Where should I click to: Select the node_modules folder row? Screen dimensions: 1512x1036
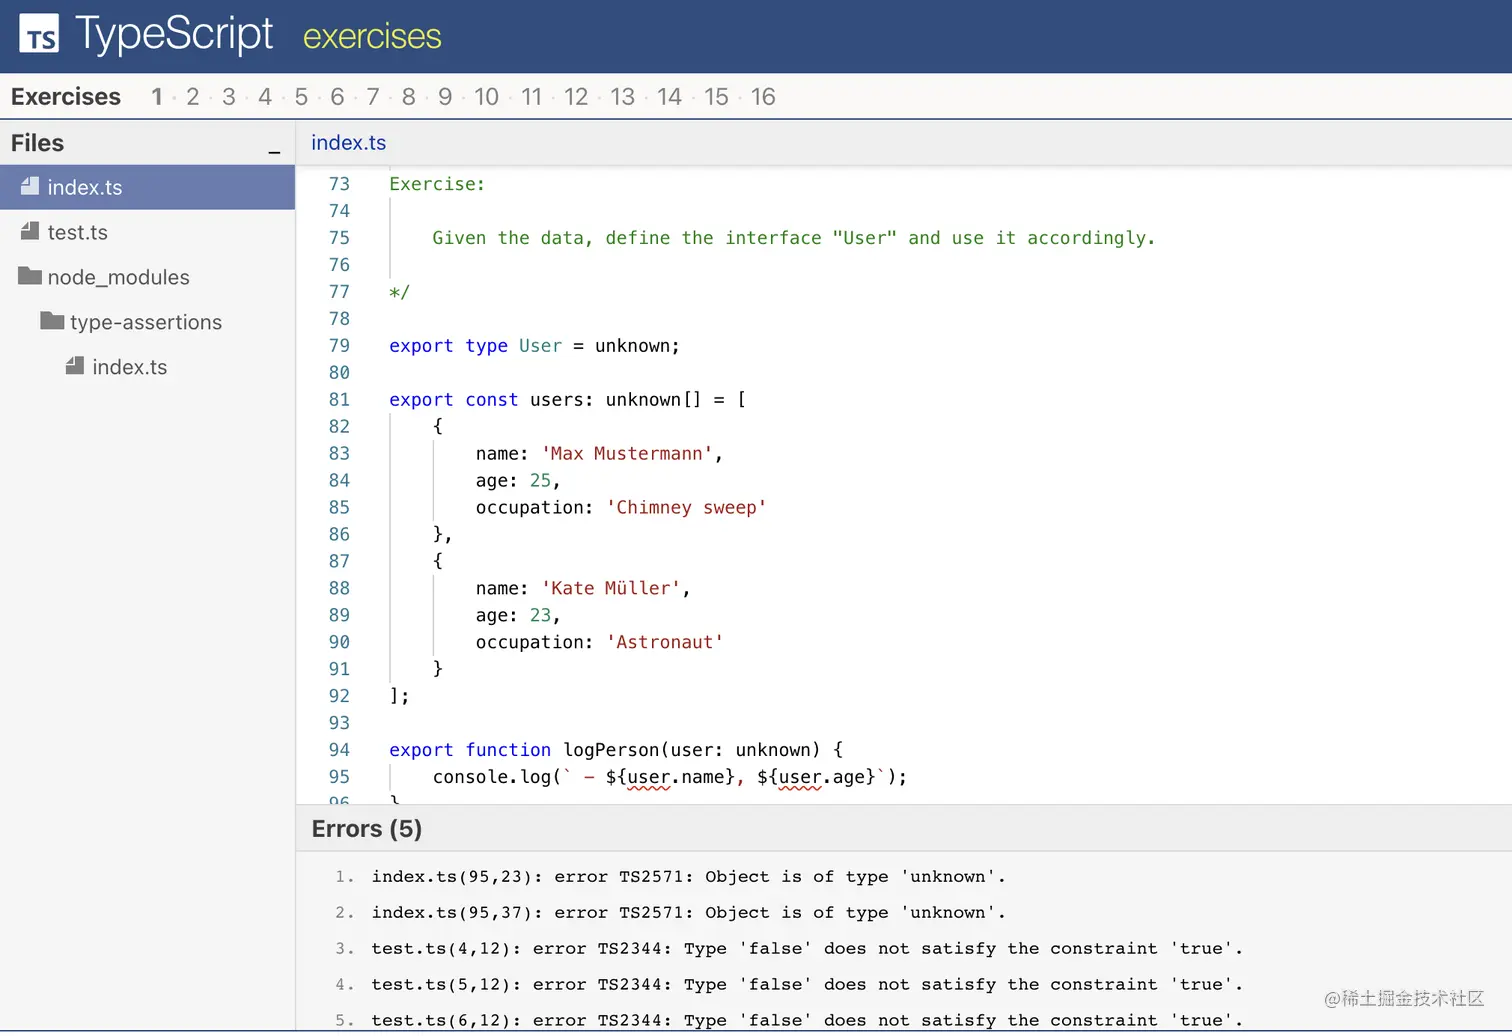(147, 277)
